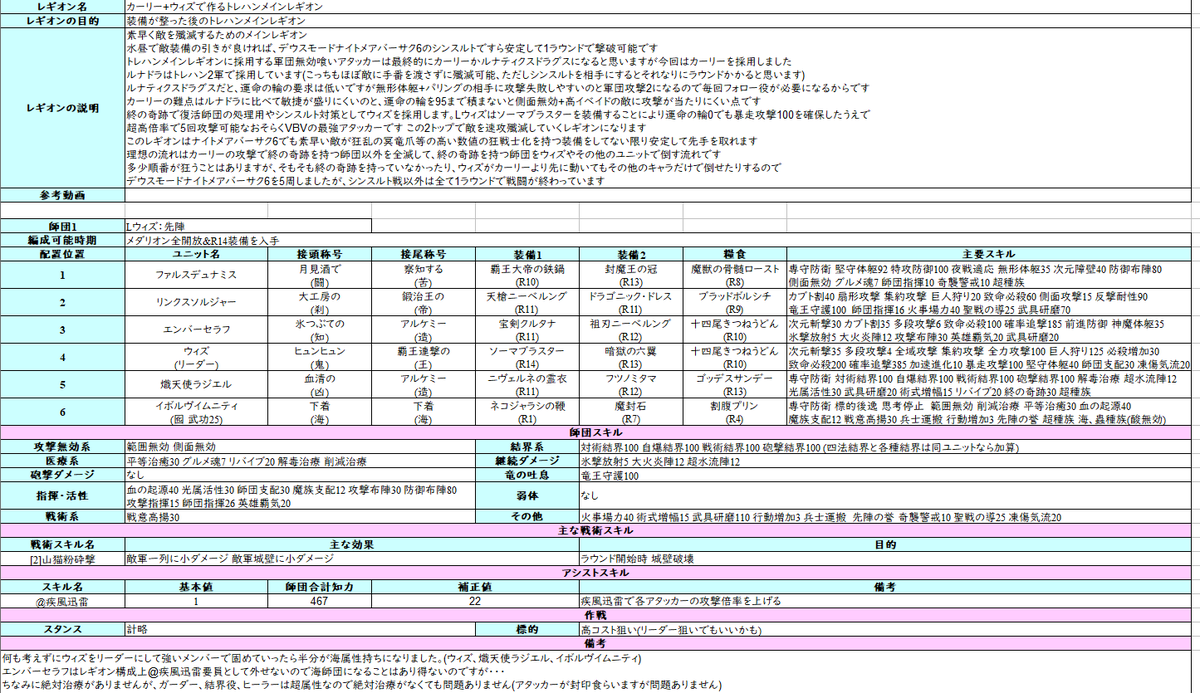The width and height of the screenshot is (1200, 693).
Task: Select the 編成可能時期 label cell
Action: click(x=62, y=241)
